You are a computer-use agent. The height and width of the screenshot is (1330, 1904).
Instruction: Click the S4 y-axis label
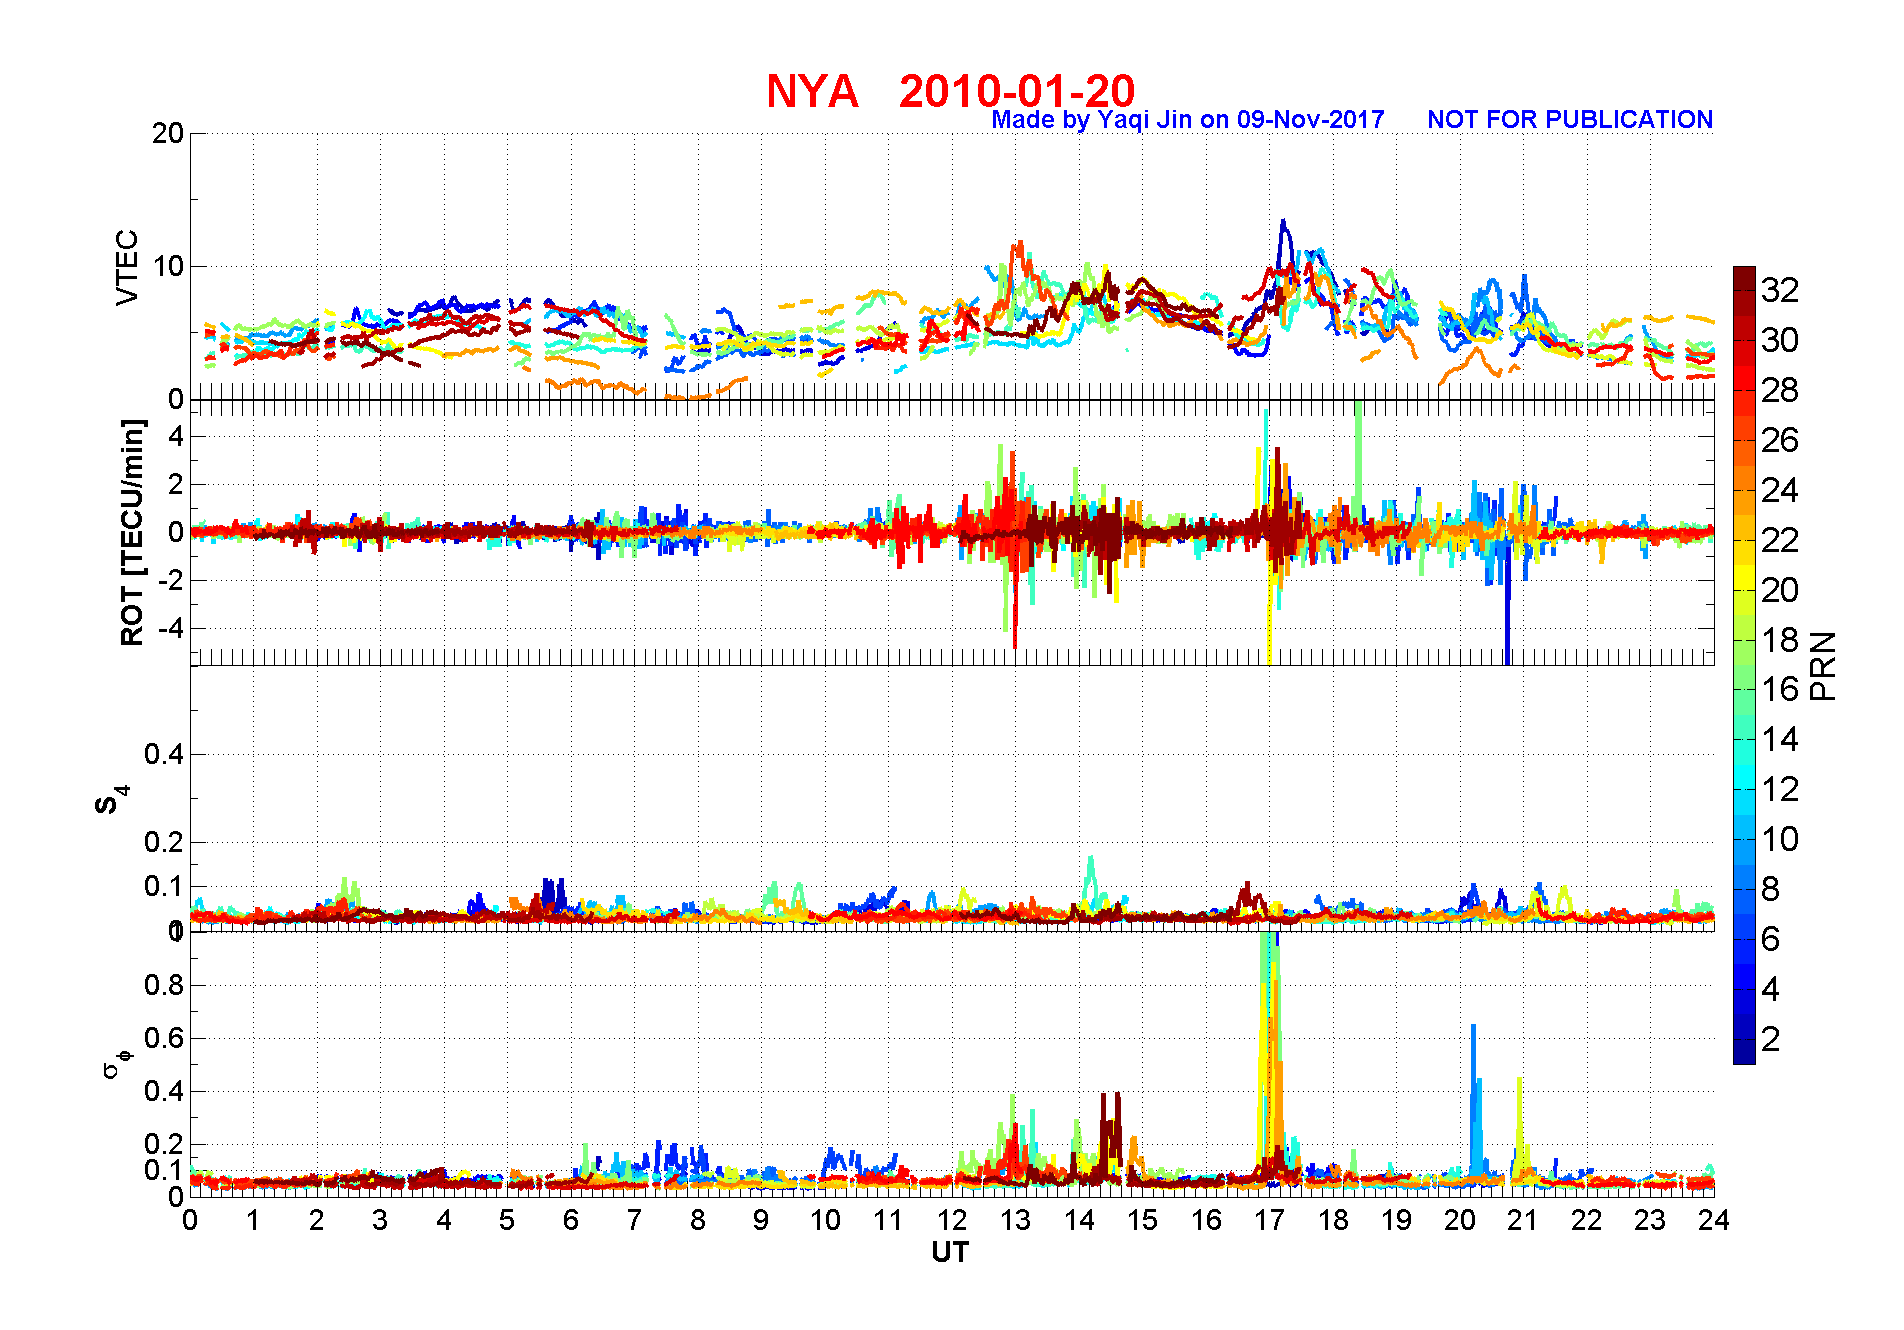click(x=112, y=801)
